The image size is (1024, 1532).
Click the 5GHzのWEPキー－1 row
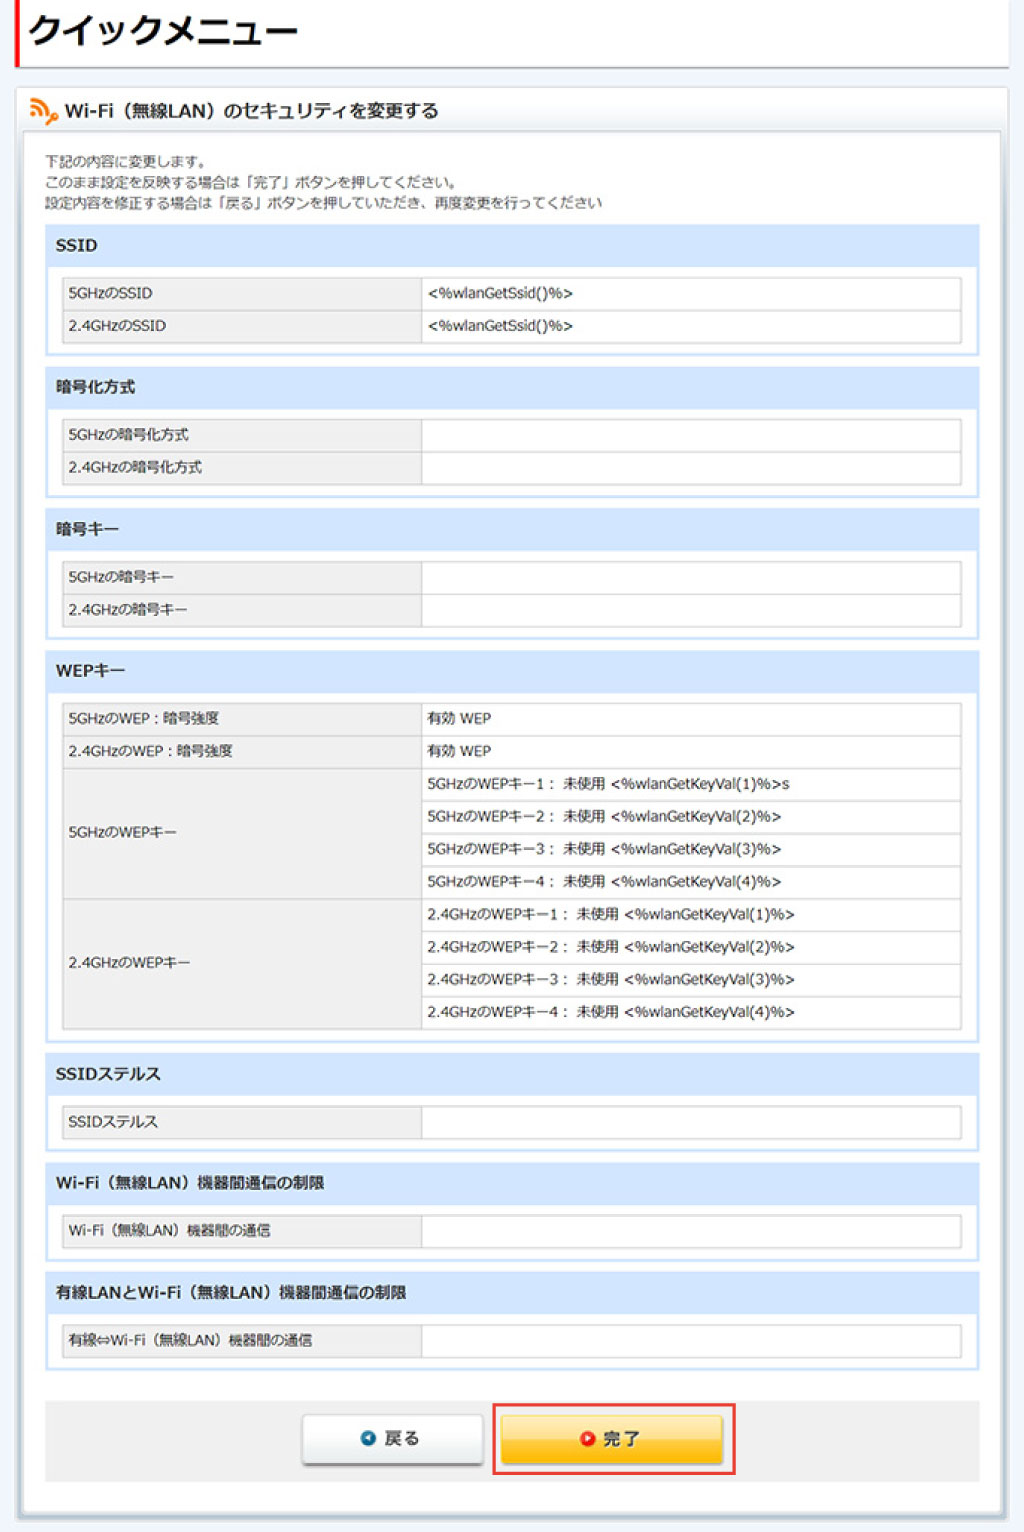pyautogui.click(x=691, y=784)
